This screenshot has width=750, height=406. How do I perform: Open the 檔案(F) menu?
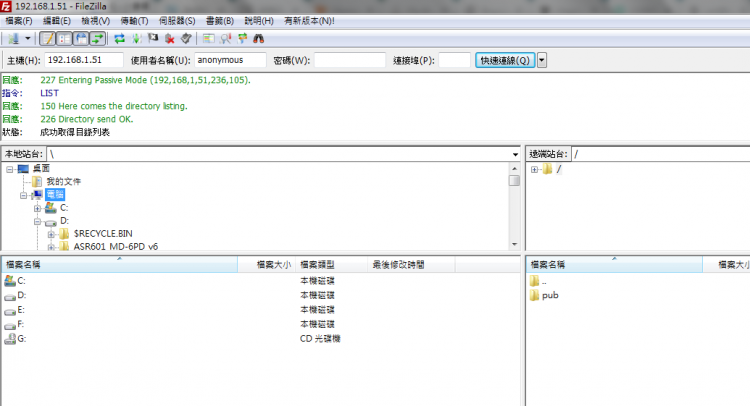click(19, 20)
